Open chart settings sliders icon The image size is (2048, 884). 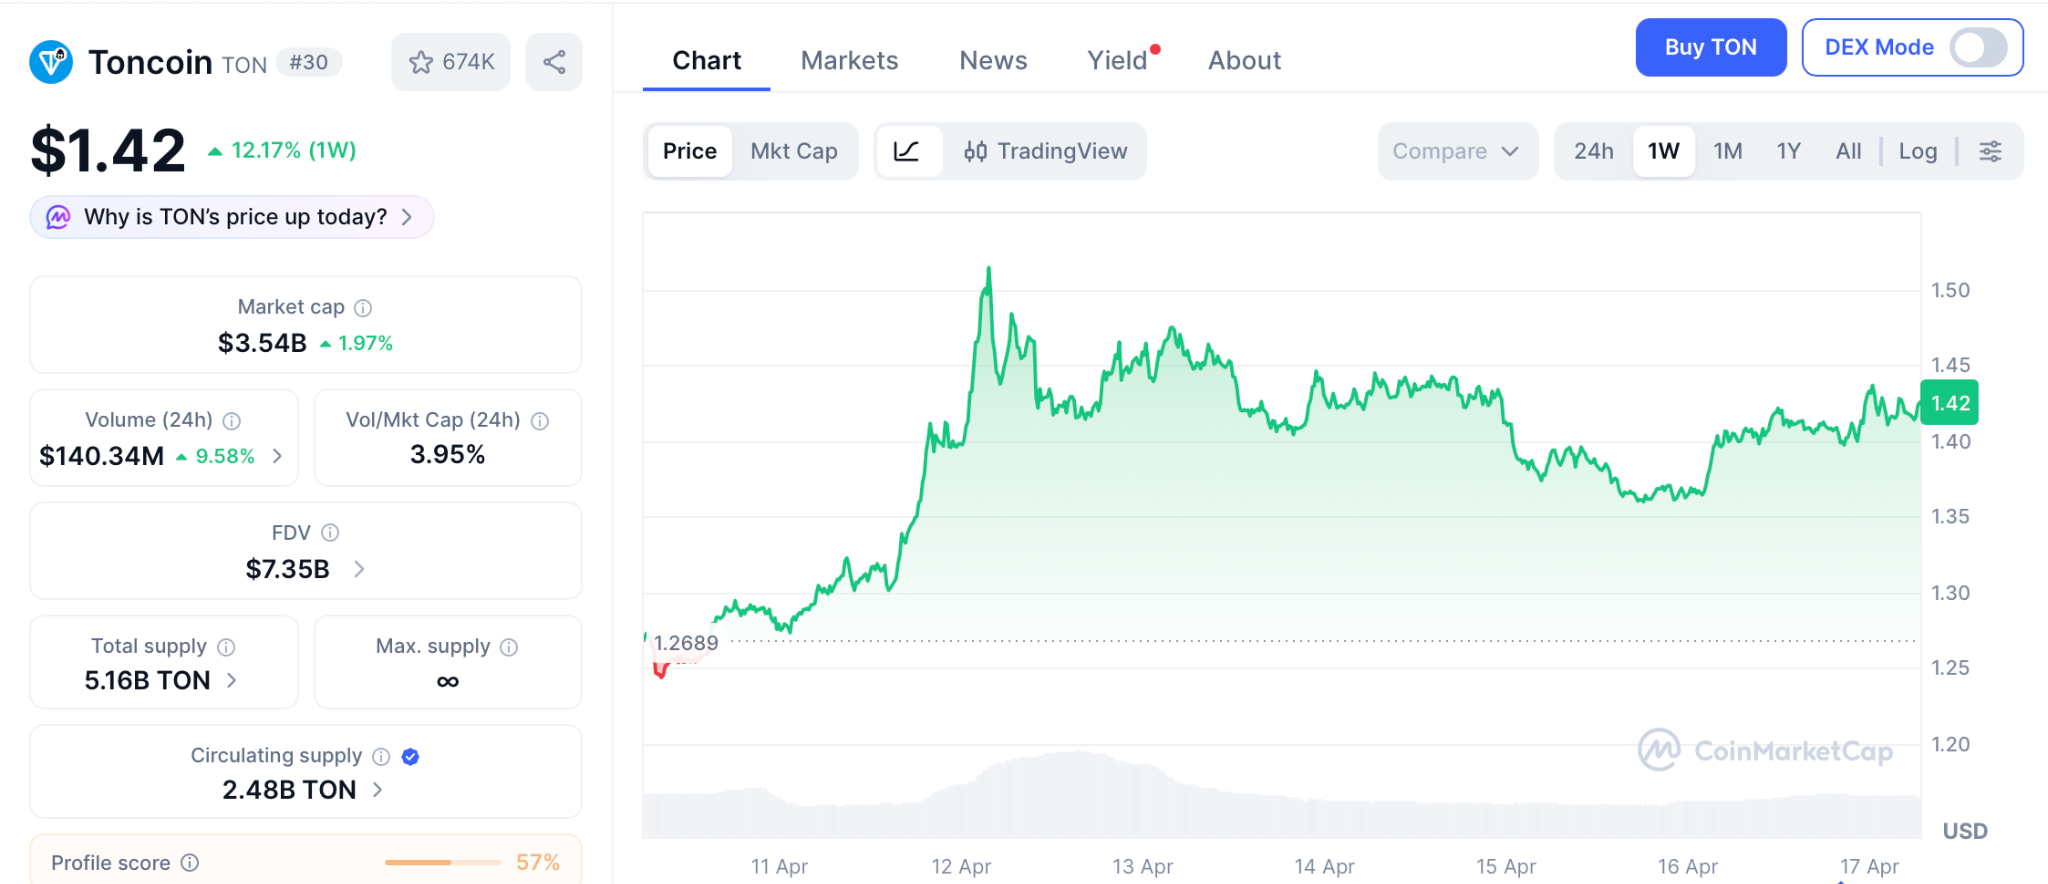point(1990,151)
